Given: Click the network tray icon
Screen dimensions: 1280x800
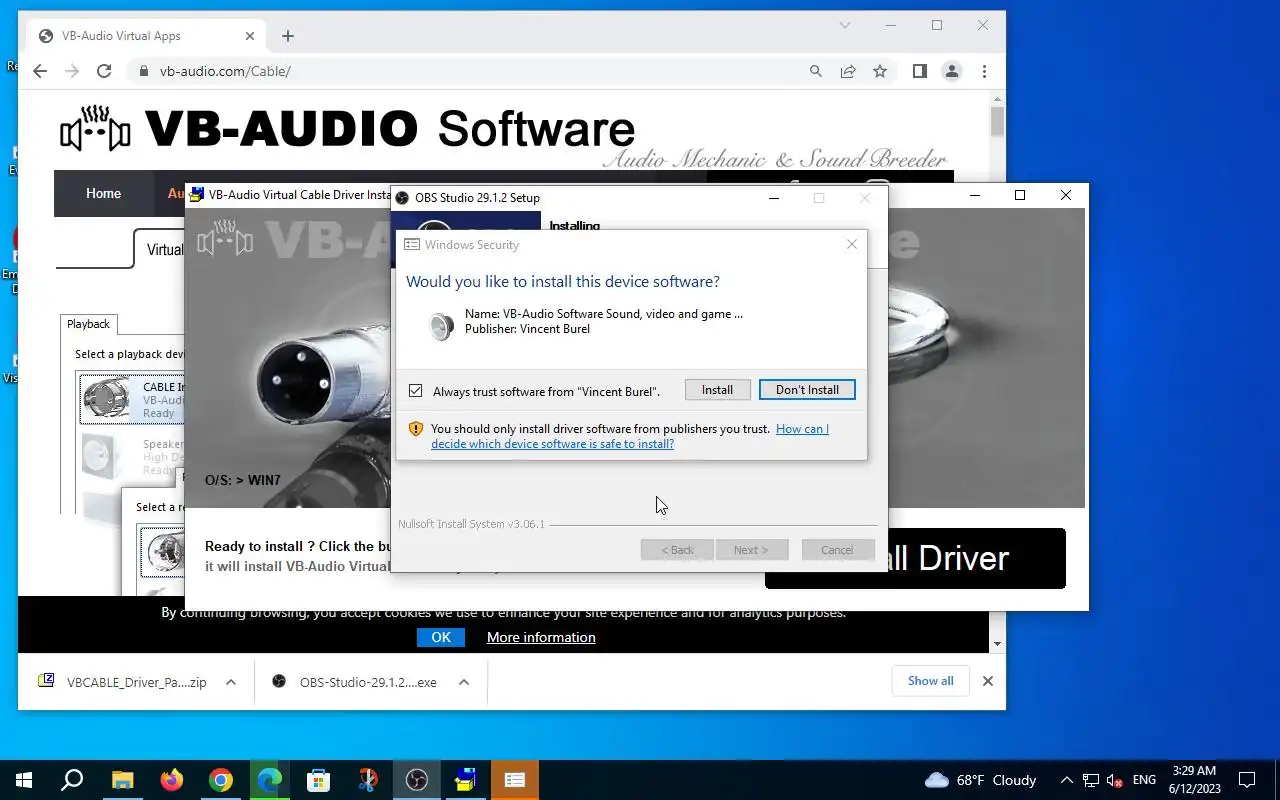Looking at the screenshot, I should [x=1091, y=780].
